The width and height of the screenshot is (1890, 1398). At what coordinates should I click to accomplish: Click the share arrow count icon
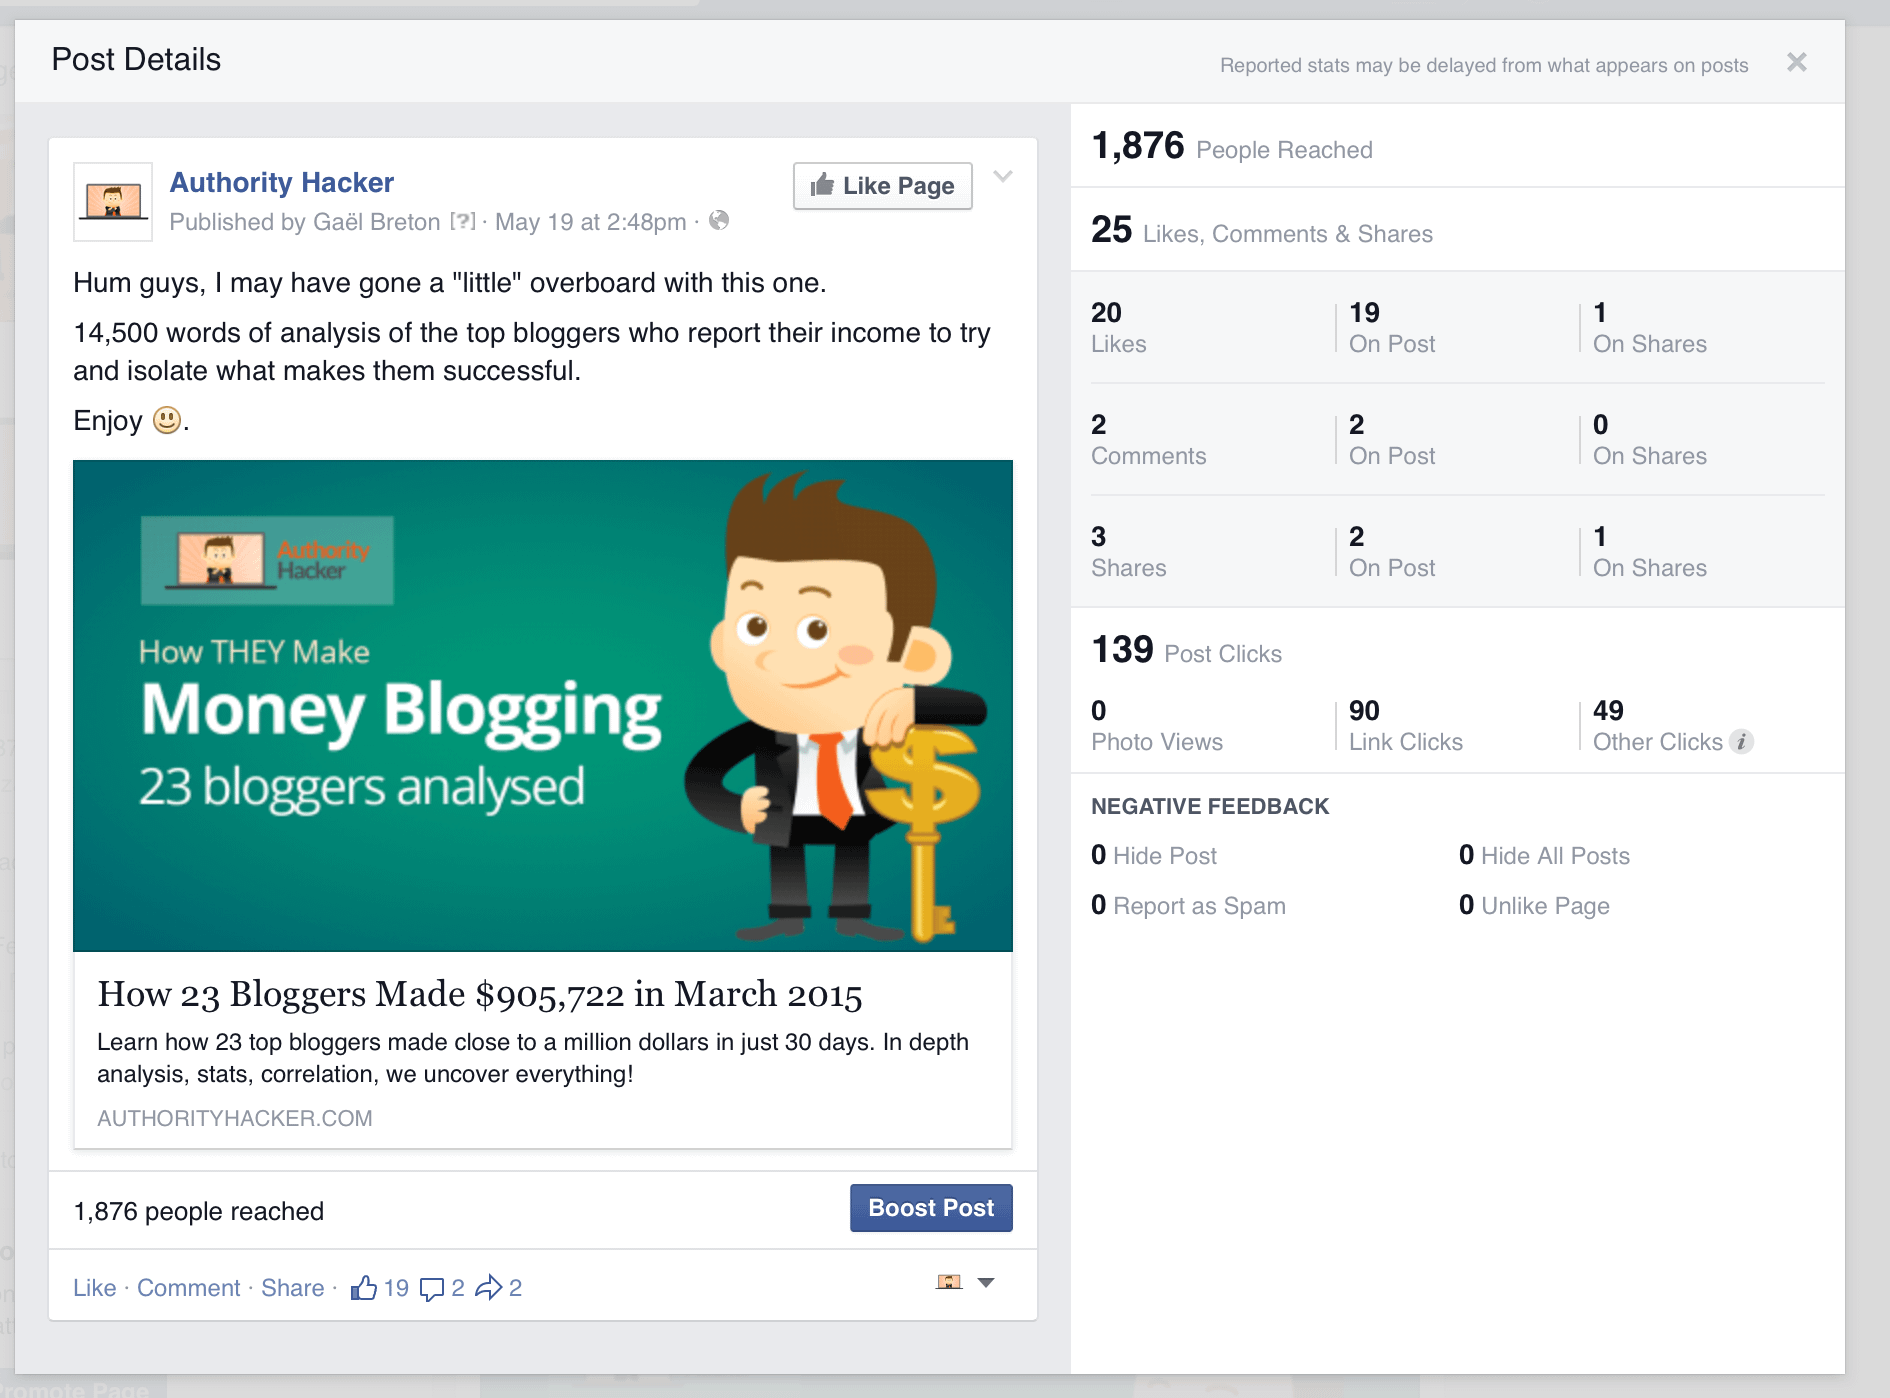coord(489,1287)
